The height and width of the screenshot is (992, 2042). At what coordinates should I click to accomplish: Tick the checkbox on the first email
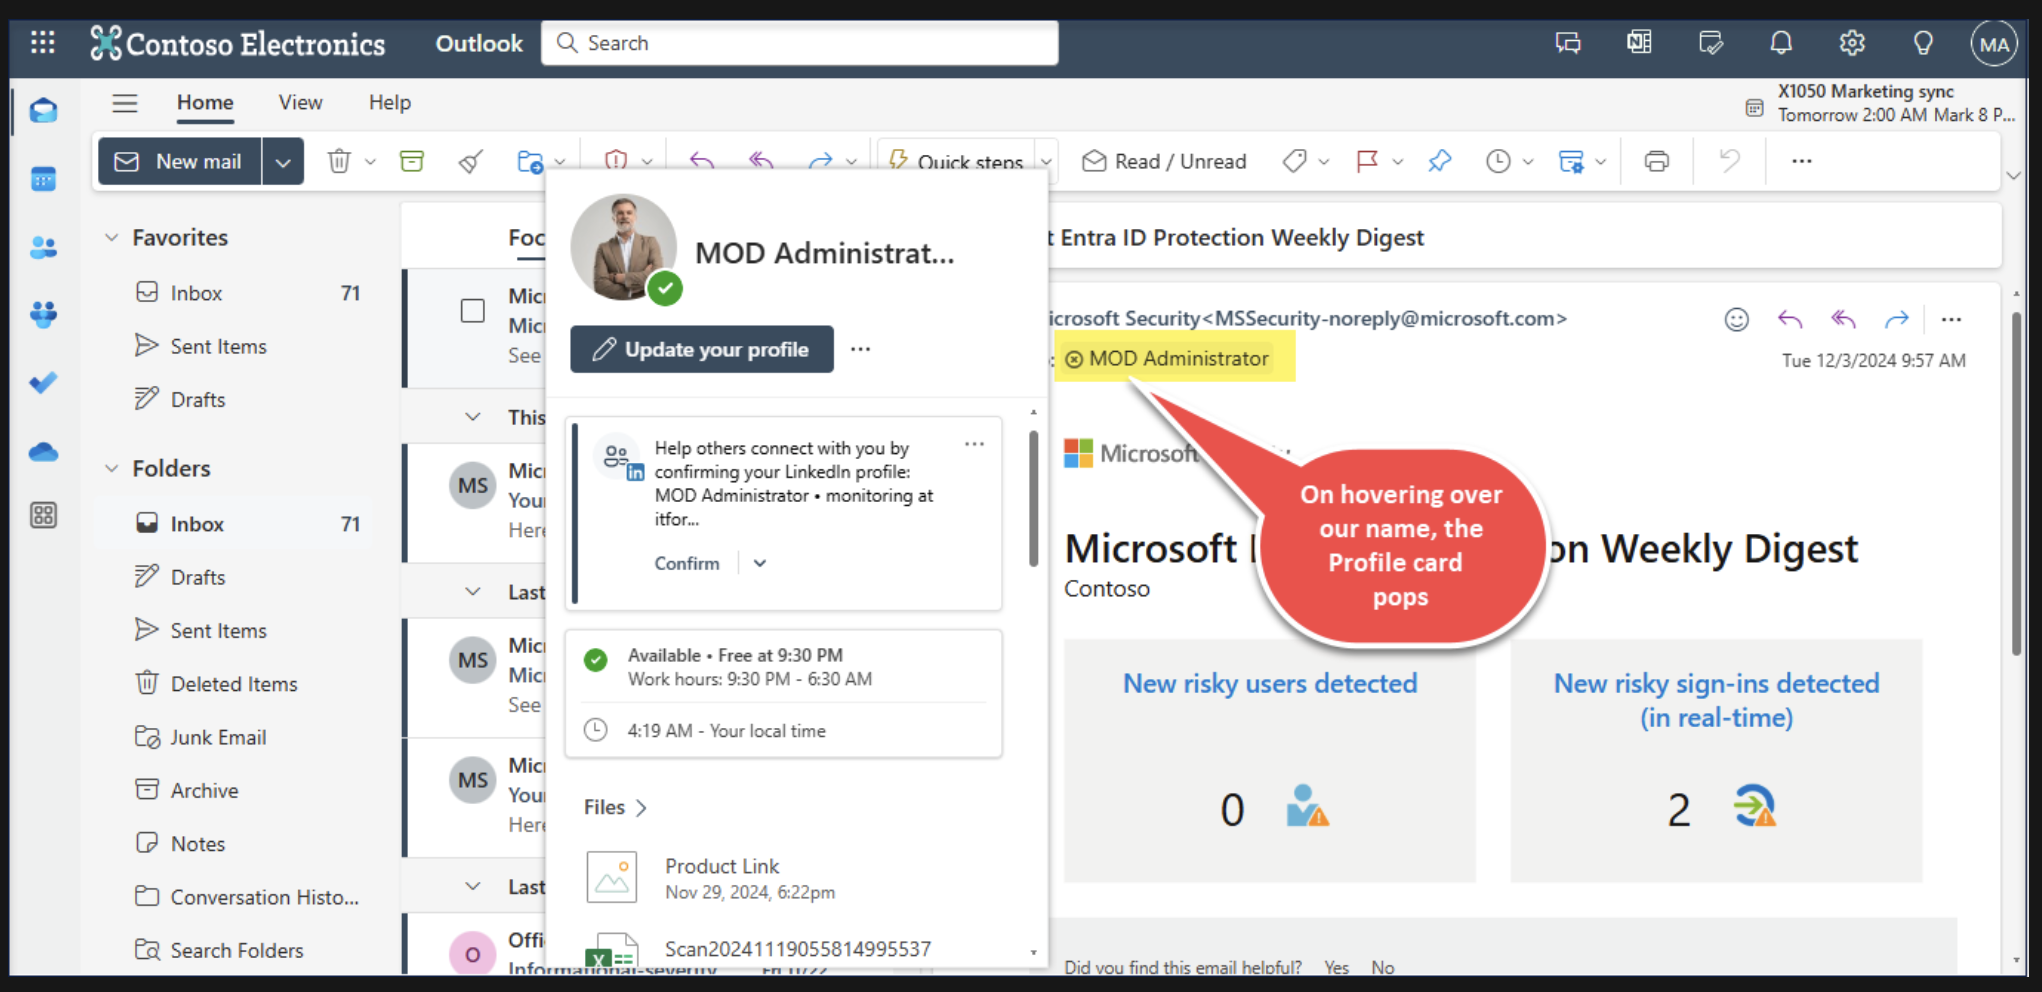click(x=473, y=311)
